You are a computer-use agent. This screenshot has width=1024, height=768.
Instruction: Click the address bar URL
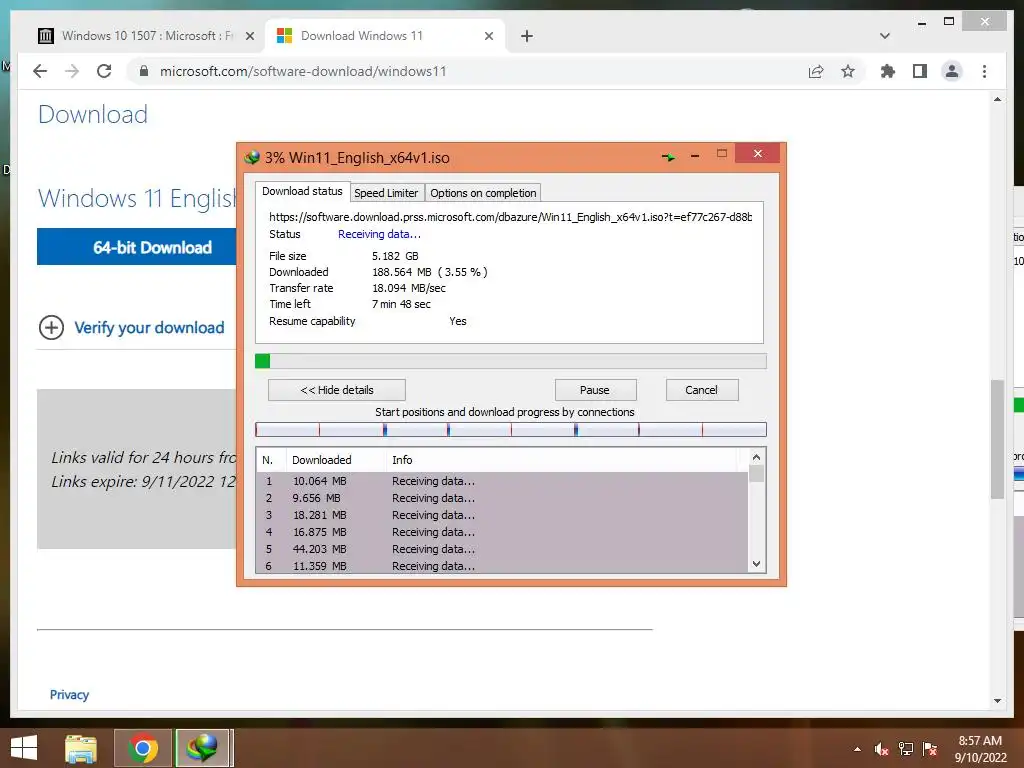tap(303, 71)
